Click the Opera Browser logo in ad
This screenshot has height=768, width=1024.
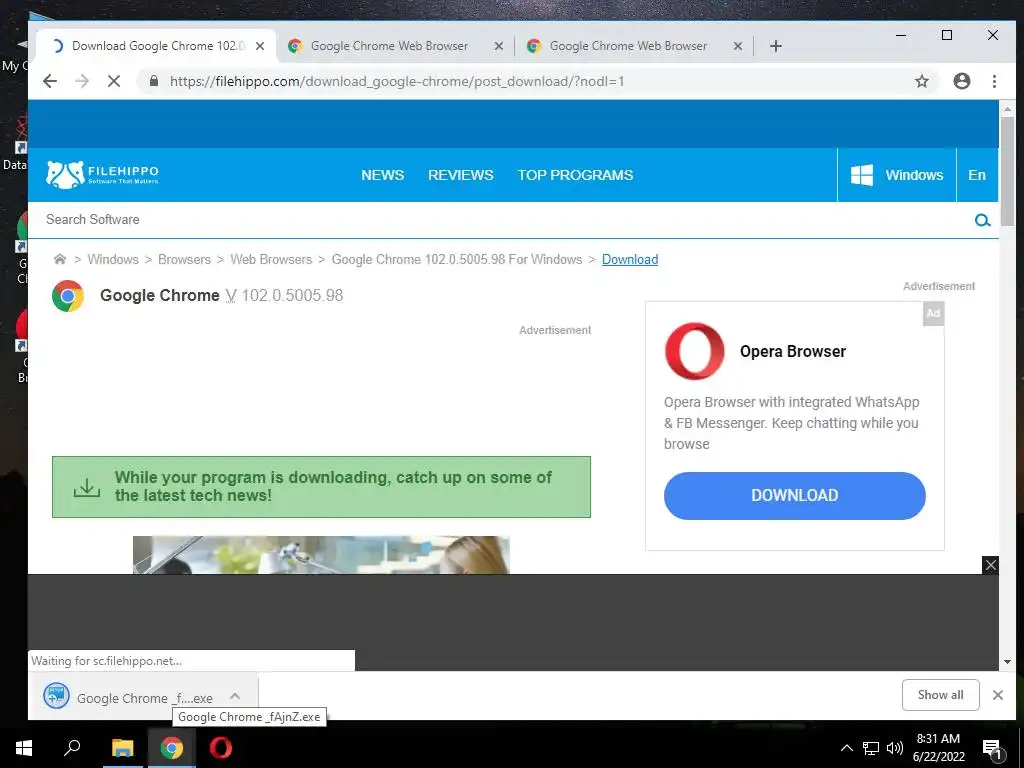point(694,351)
